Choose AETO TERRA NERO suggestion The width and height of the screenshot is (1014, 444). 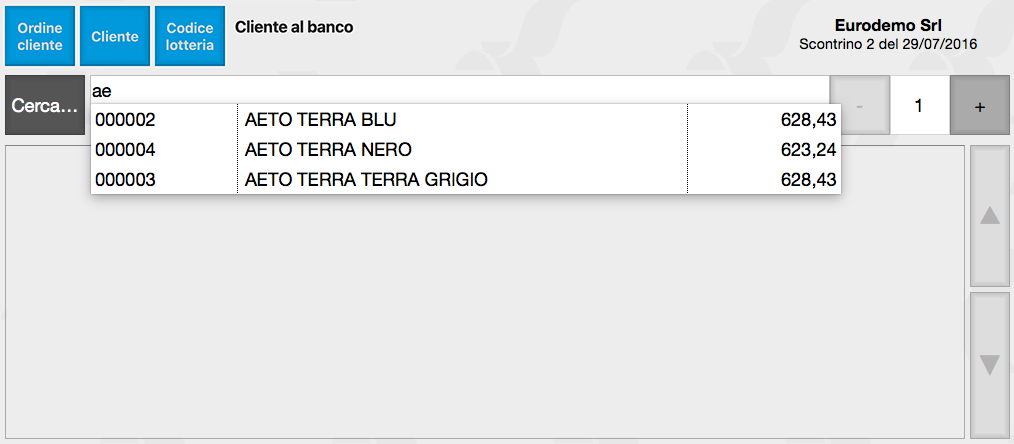pos(328,150)
